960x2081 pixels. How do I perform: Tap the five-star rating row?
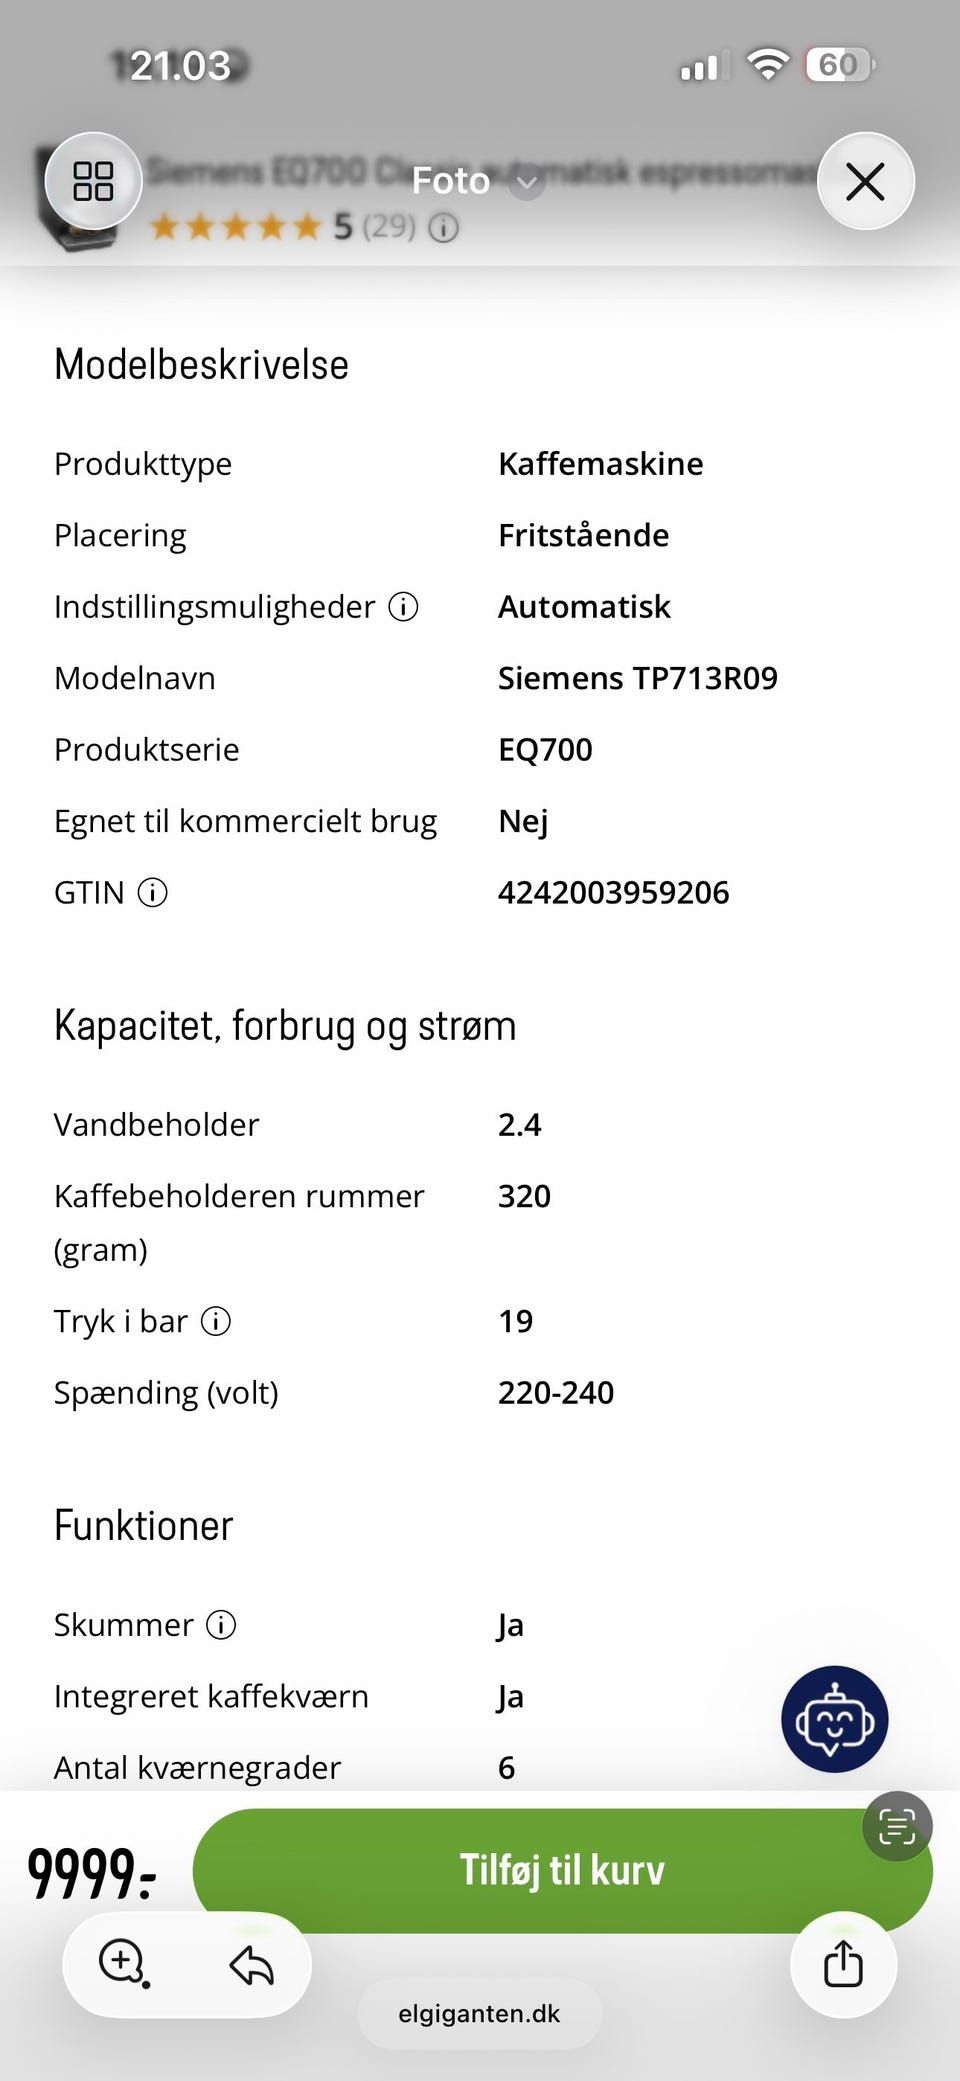coord(236,227)
